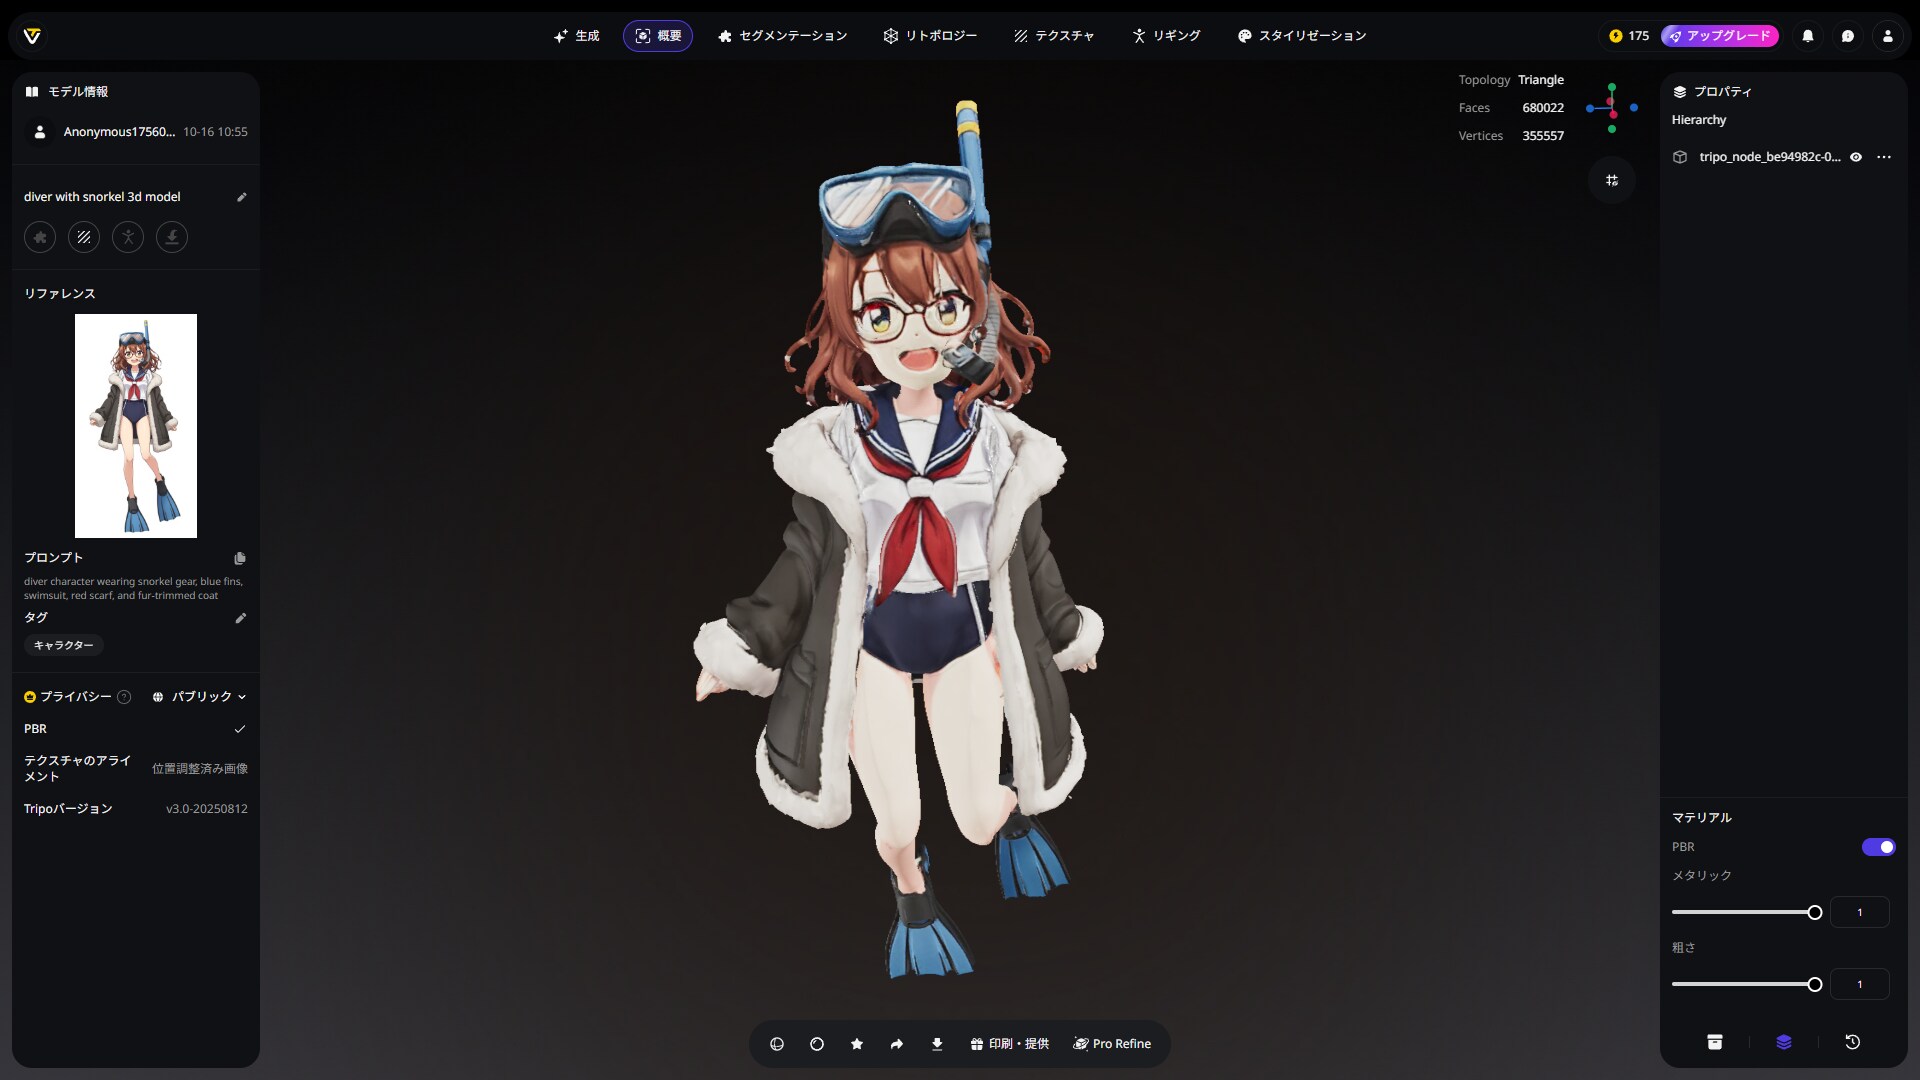Image resolution: width=1920 pixels, height=1080 pixels.
Task: Favorite the model with star icon
Action: pos(857,1044)
